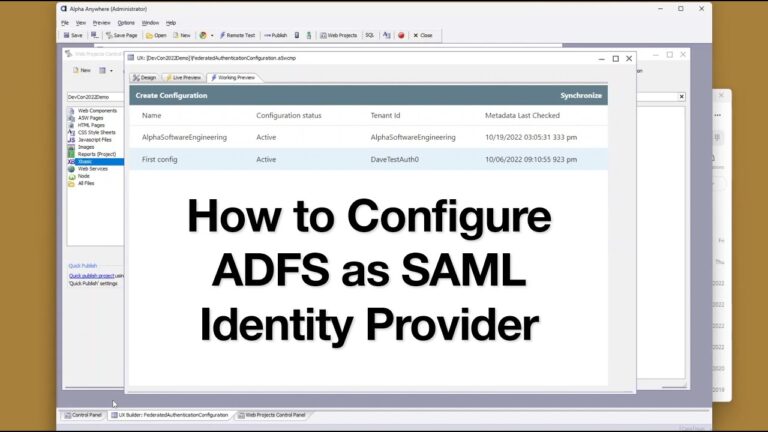Click the Publish toolbar button
Viewport: 768px width, 432px height.
pyautogui.click(x=276, y=35)
